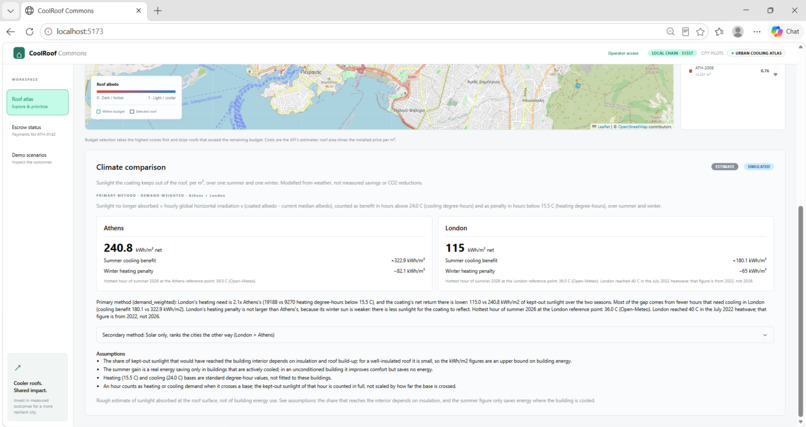This screenshot has width=806, height=427.
Task: Expand the ATH-2008 roof row arrow
Action: click(775, 75)
